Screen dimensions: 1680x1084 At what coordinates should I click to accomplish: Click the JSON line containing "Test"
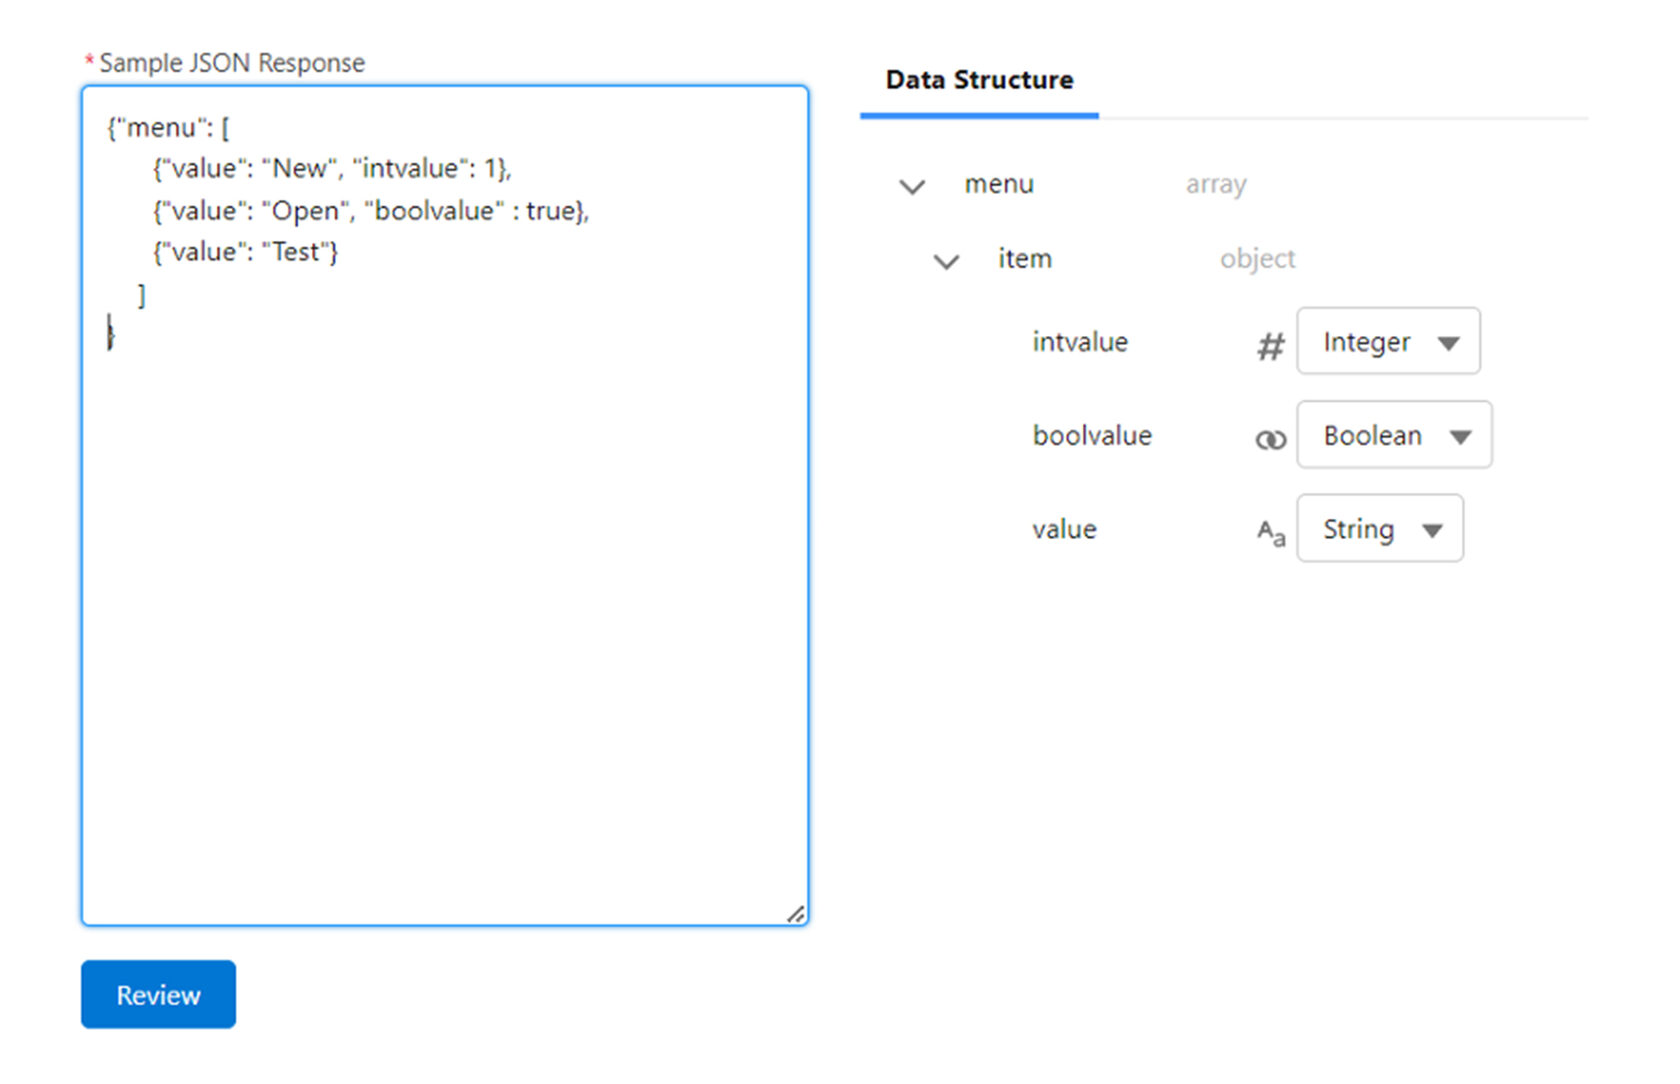[x=245, y=252]
